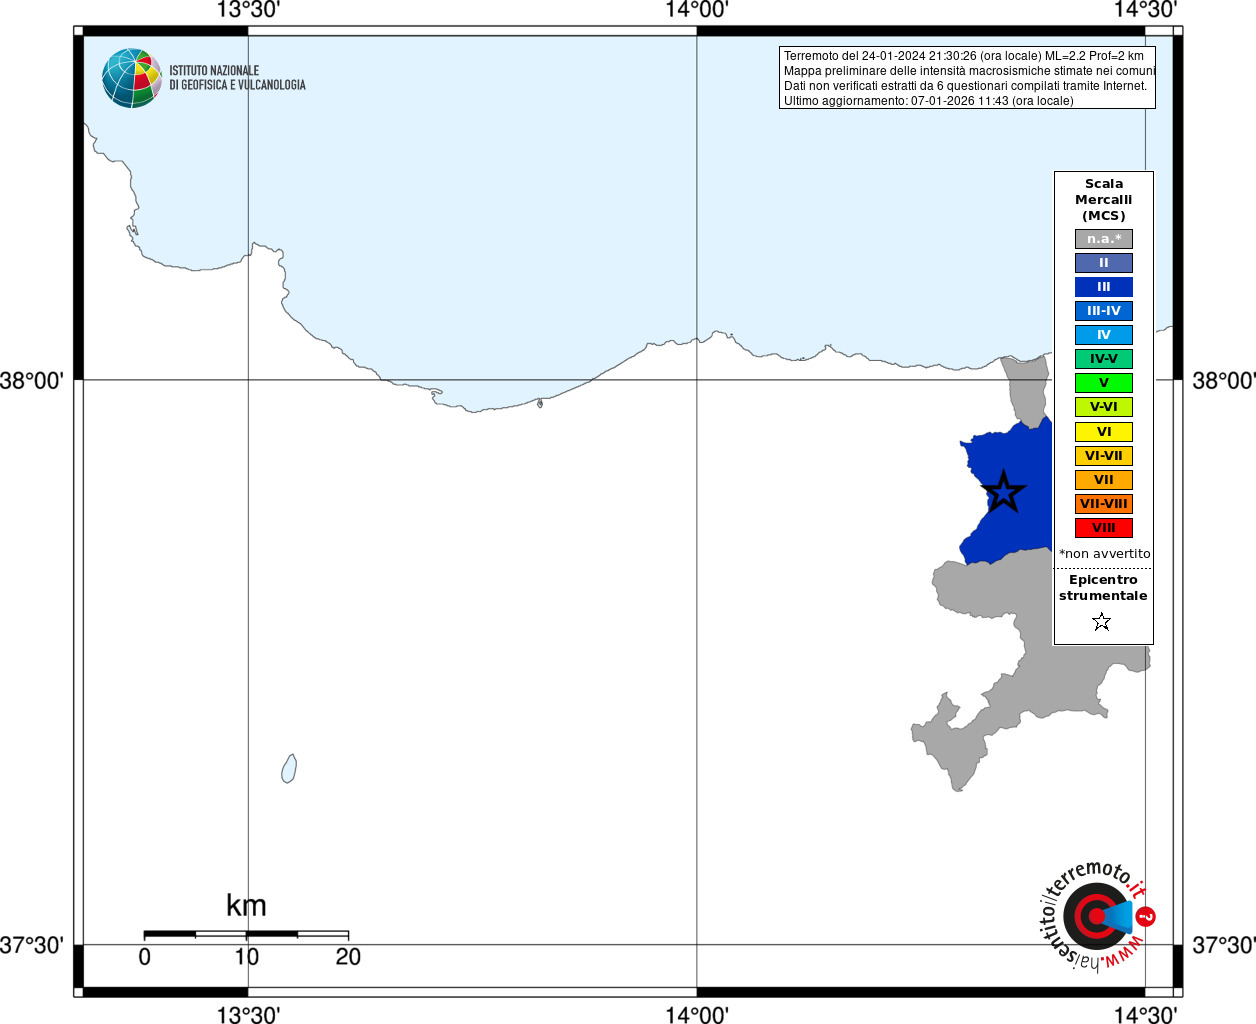Viewport: 1256px width, 1024px height.
Task: Click the right 38°00' latitude label
Action: (x=1224, y=380)
